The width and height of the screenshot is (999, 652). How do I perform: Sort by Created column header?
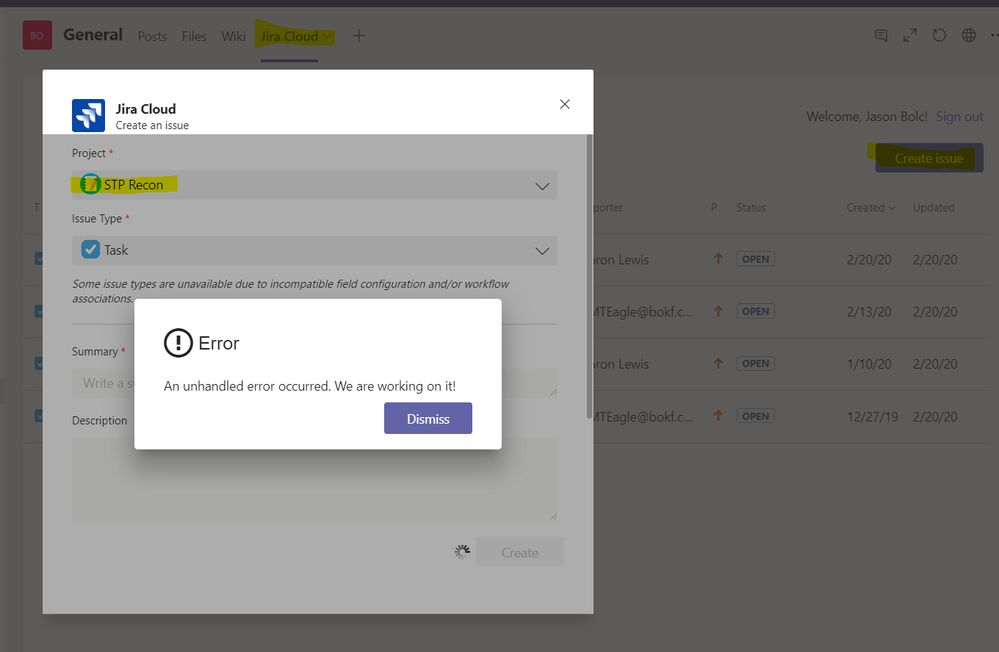870,208
